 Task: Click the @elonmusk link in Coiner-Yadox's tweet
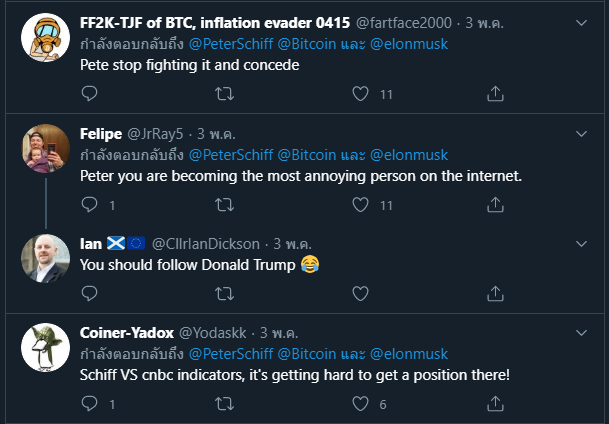(x=409, y=354)
